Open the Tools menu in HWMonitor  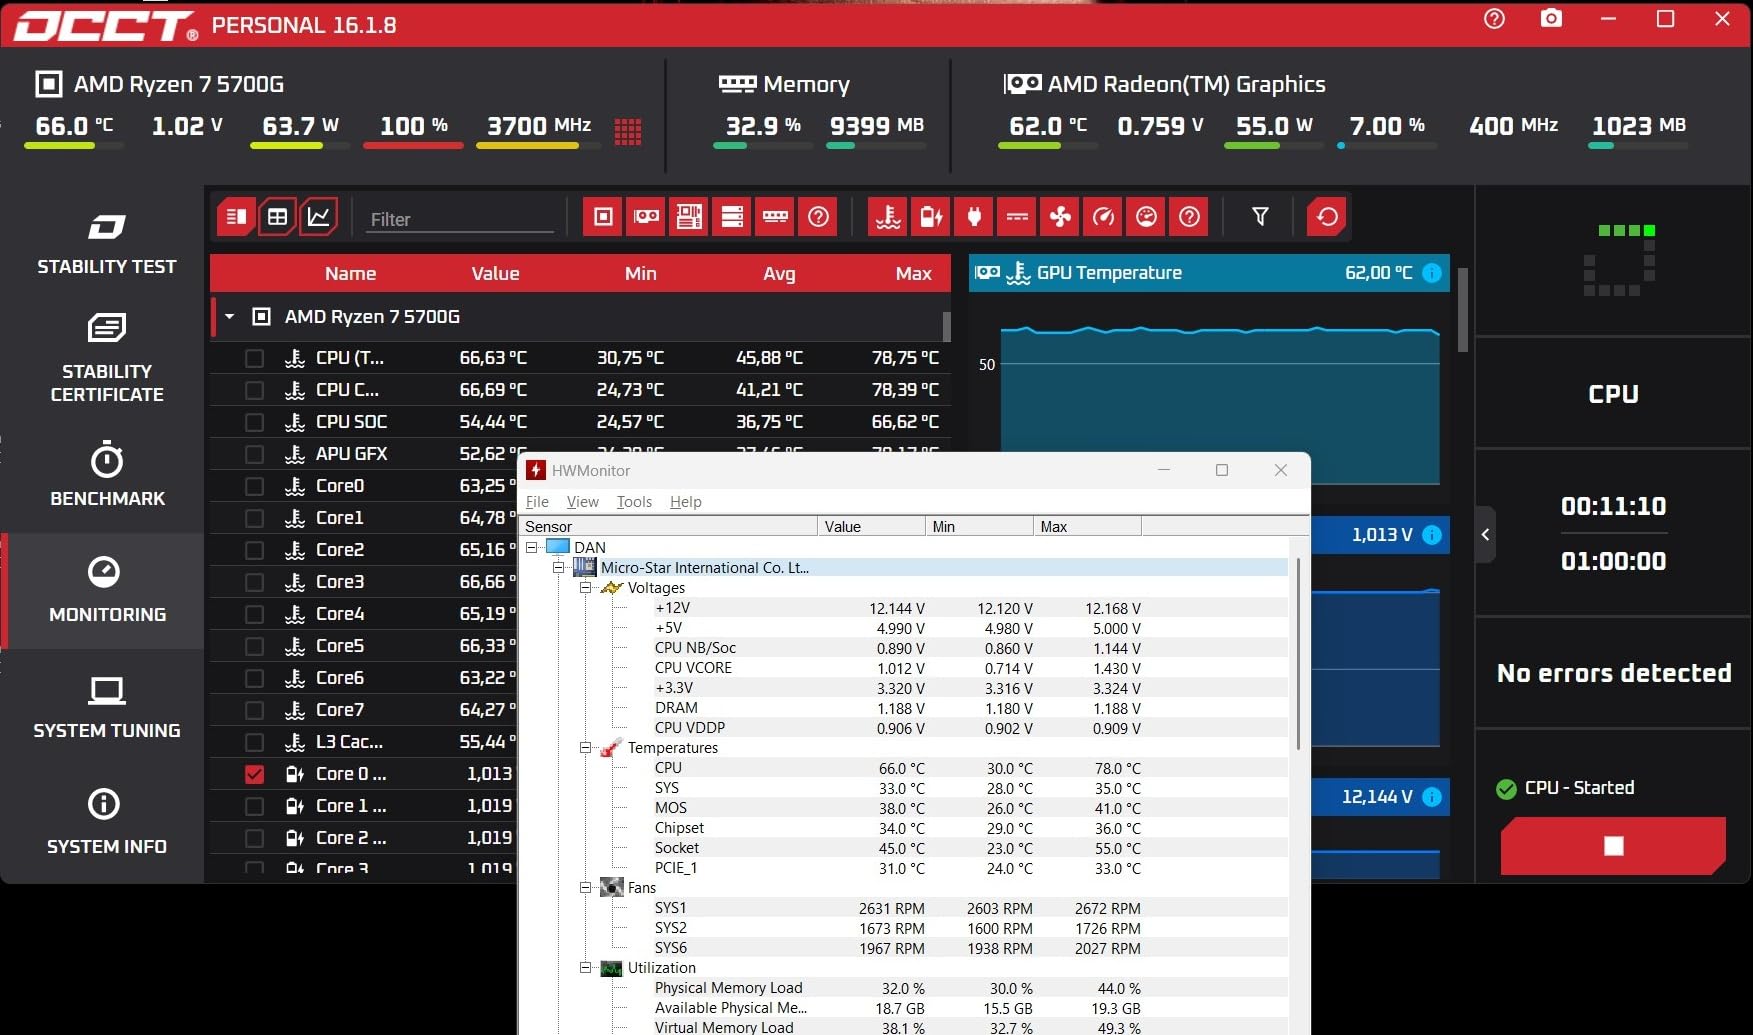634,502
